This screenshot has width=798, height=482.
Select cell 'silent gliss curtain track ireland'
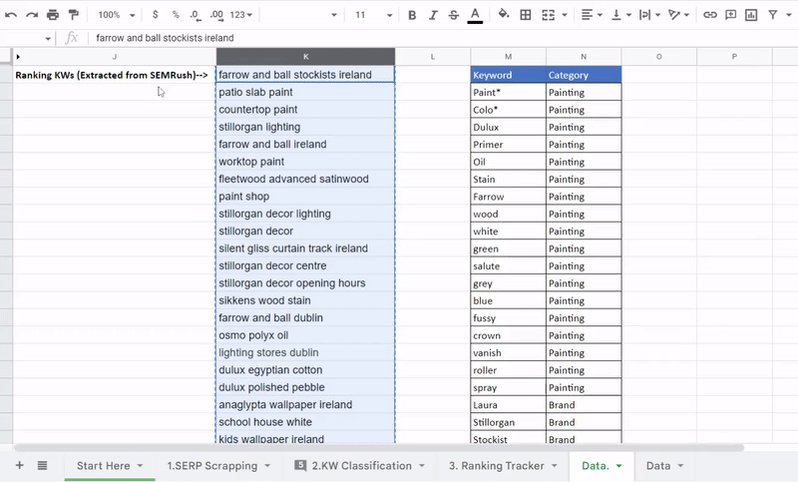coord(305,248)
